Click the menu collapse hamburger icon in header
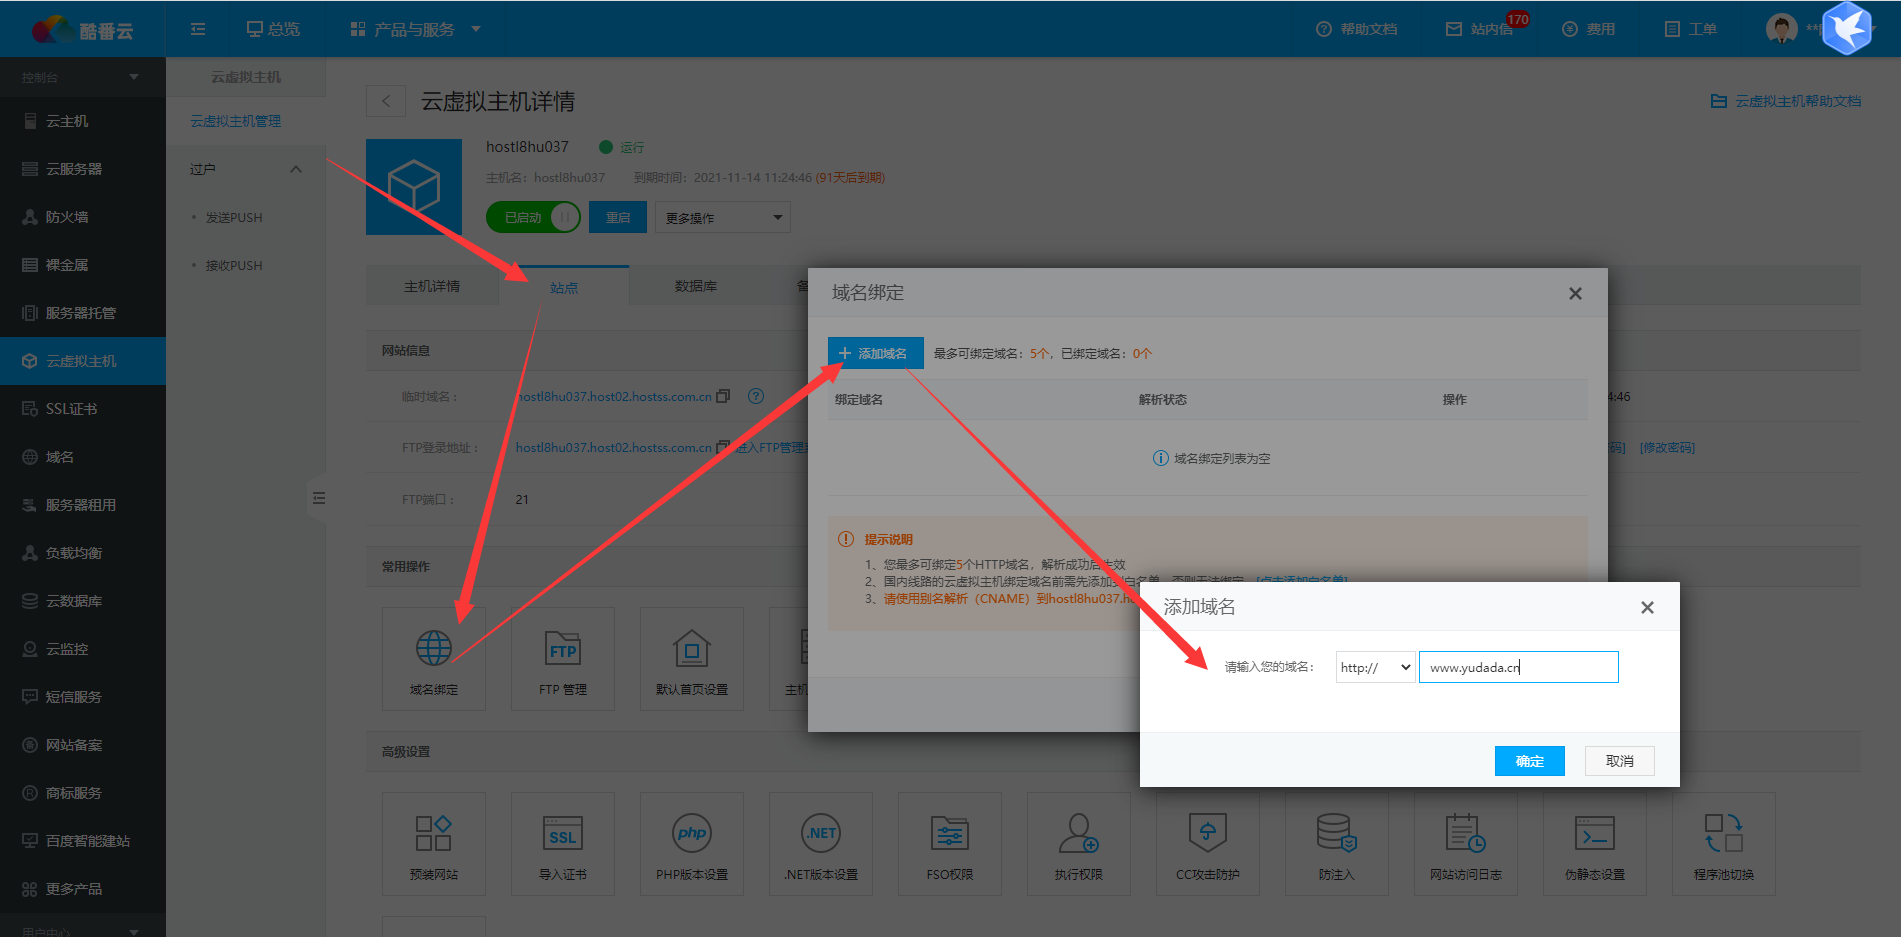The height and width of the screenshot is (937, 1901). tap(198, 29)
